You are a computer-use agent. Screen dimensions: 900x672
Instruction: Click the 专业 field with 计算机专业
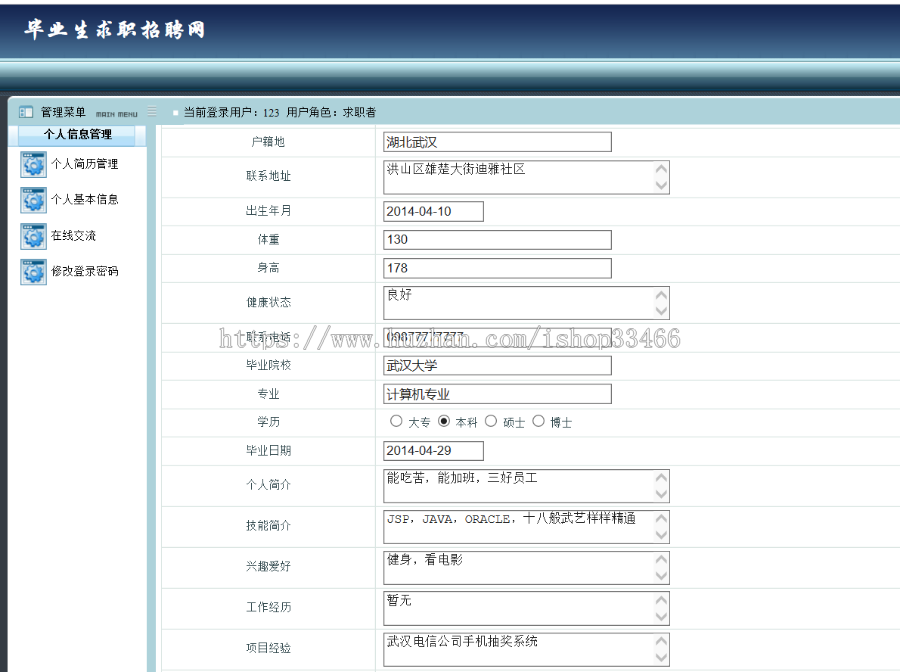(497, 394)
